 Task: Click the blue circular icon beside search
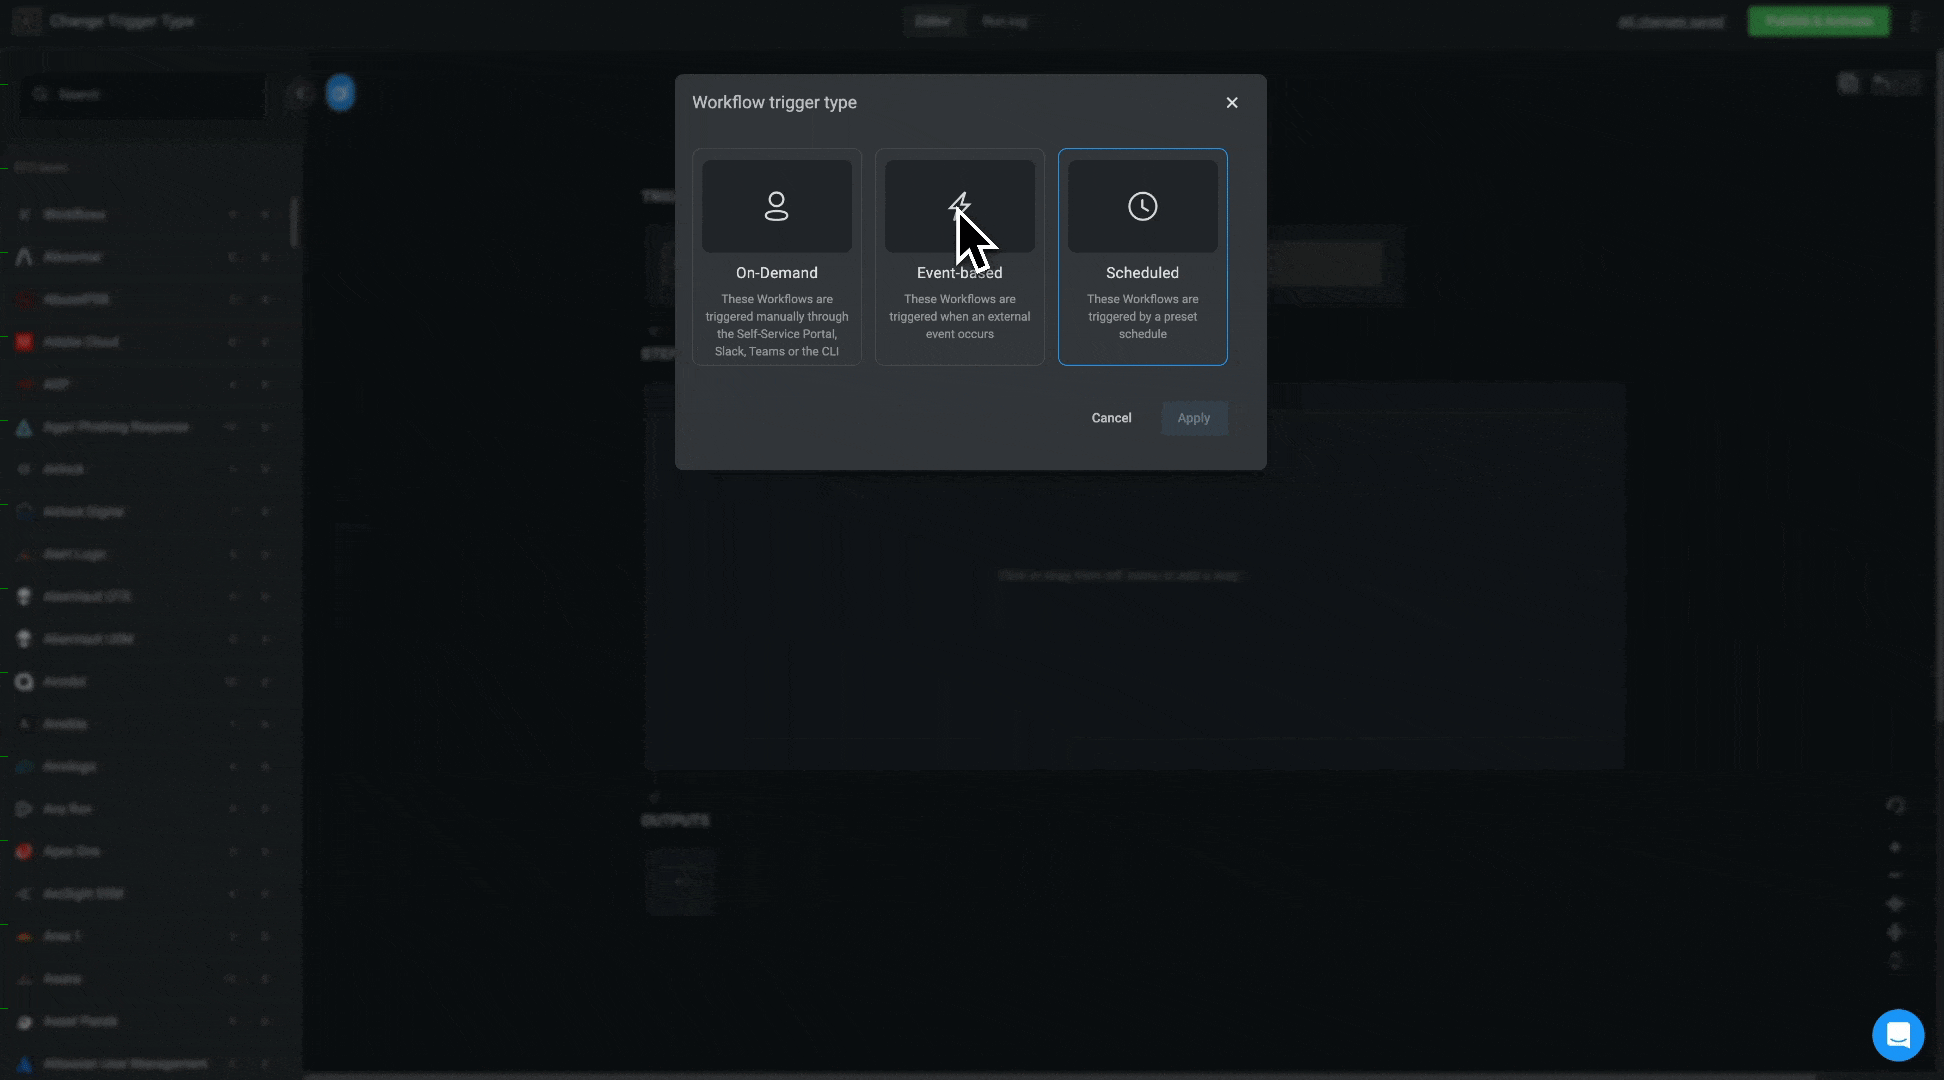(x=340, y=94)
